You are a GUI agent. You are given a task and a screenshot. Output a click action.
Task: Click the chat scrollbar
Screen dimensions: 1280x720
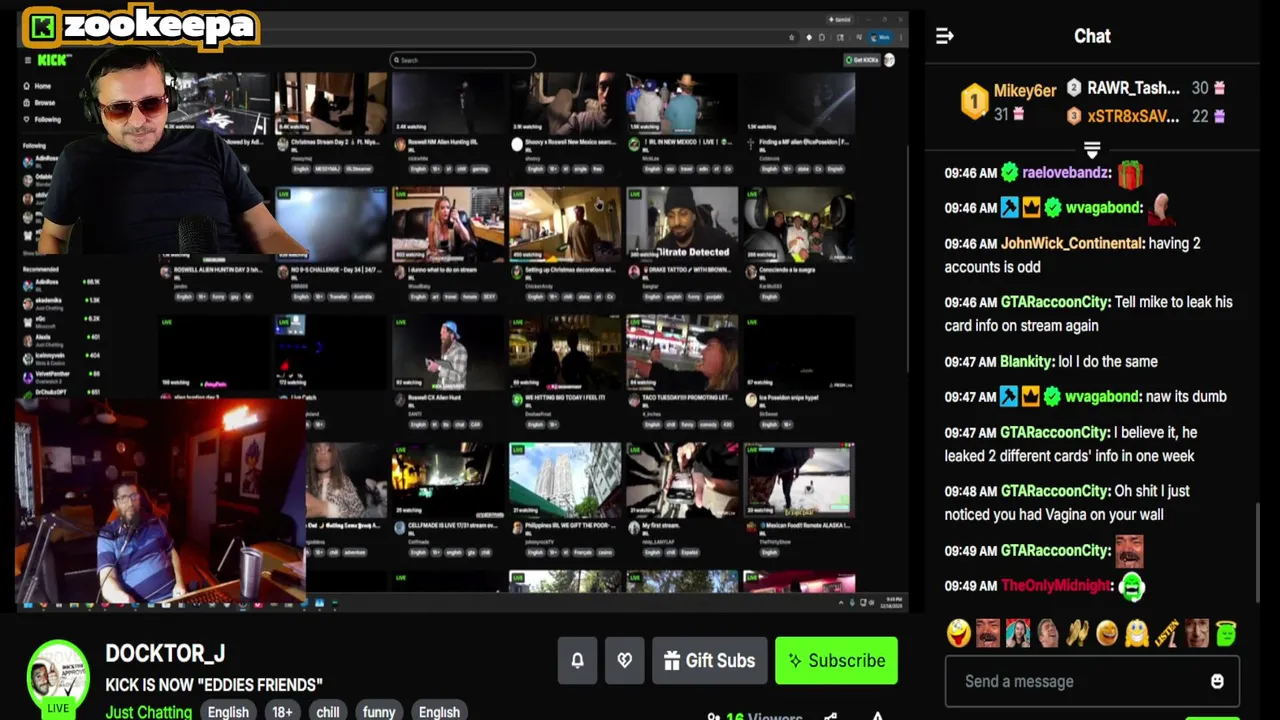click(1259, 552)
